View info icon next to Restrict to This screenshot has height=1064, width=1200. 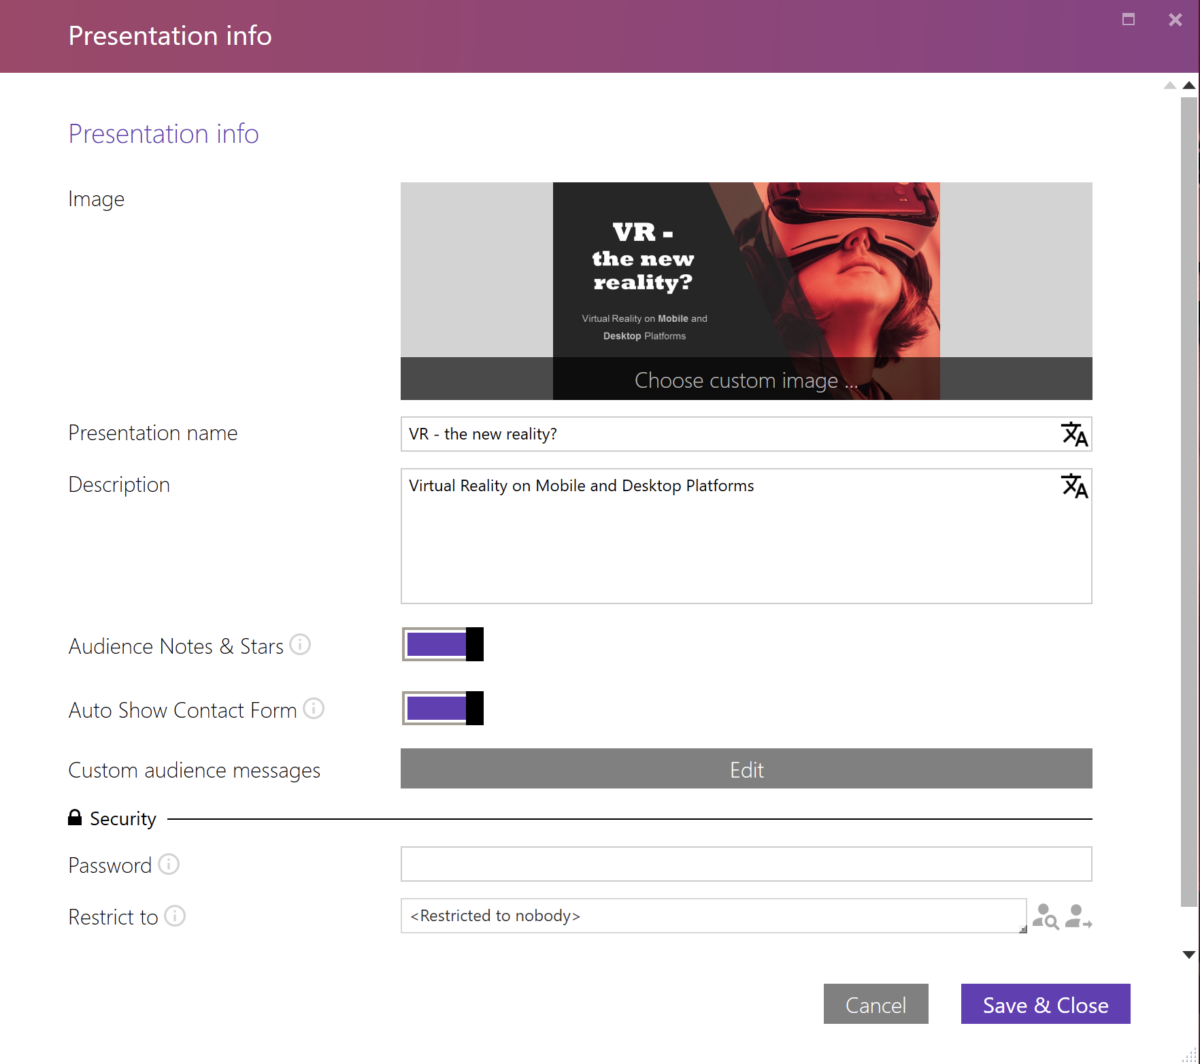point(176,916)
